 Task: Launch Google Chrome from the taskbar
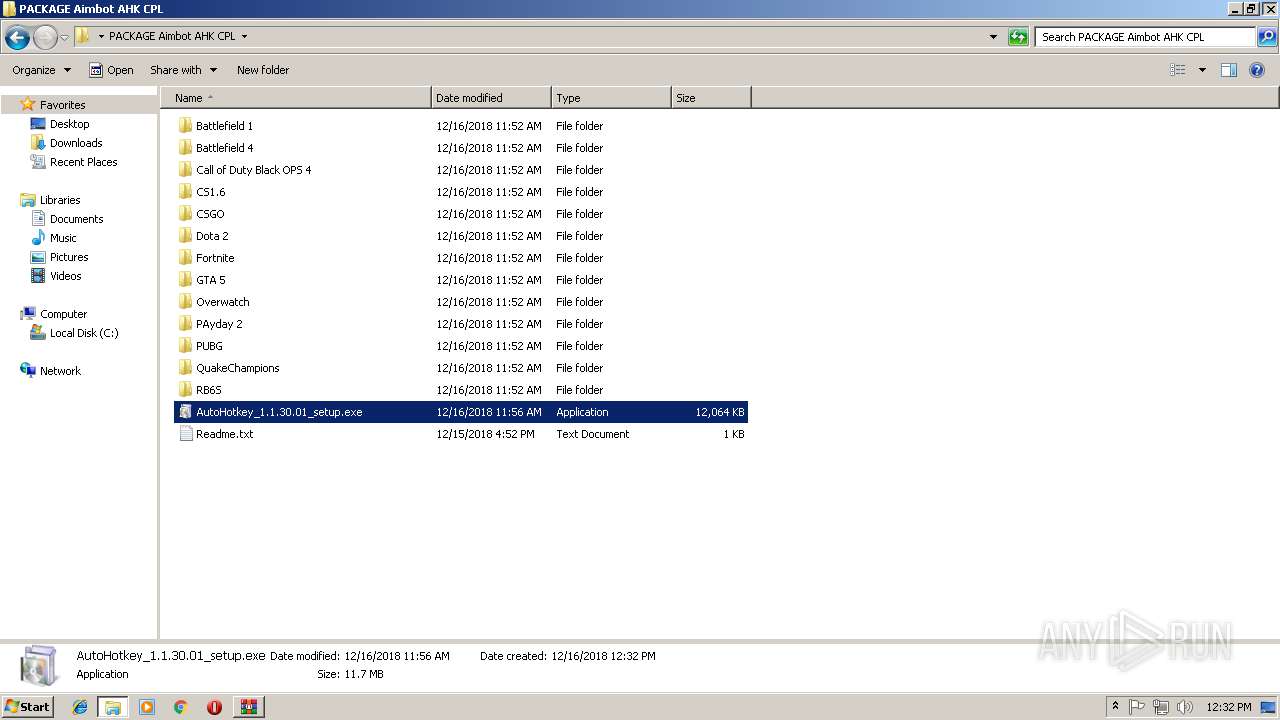(181, 707)
